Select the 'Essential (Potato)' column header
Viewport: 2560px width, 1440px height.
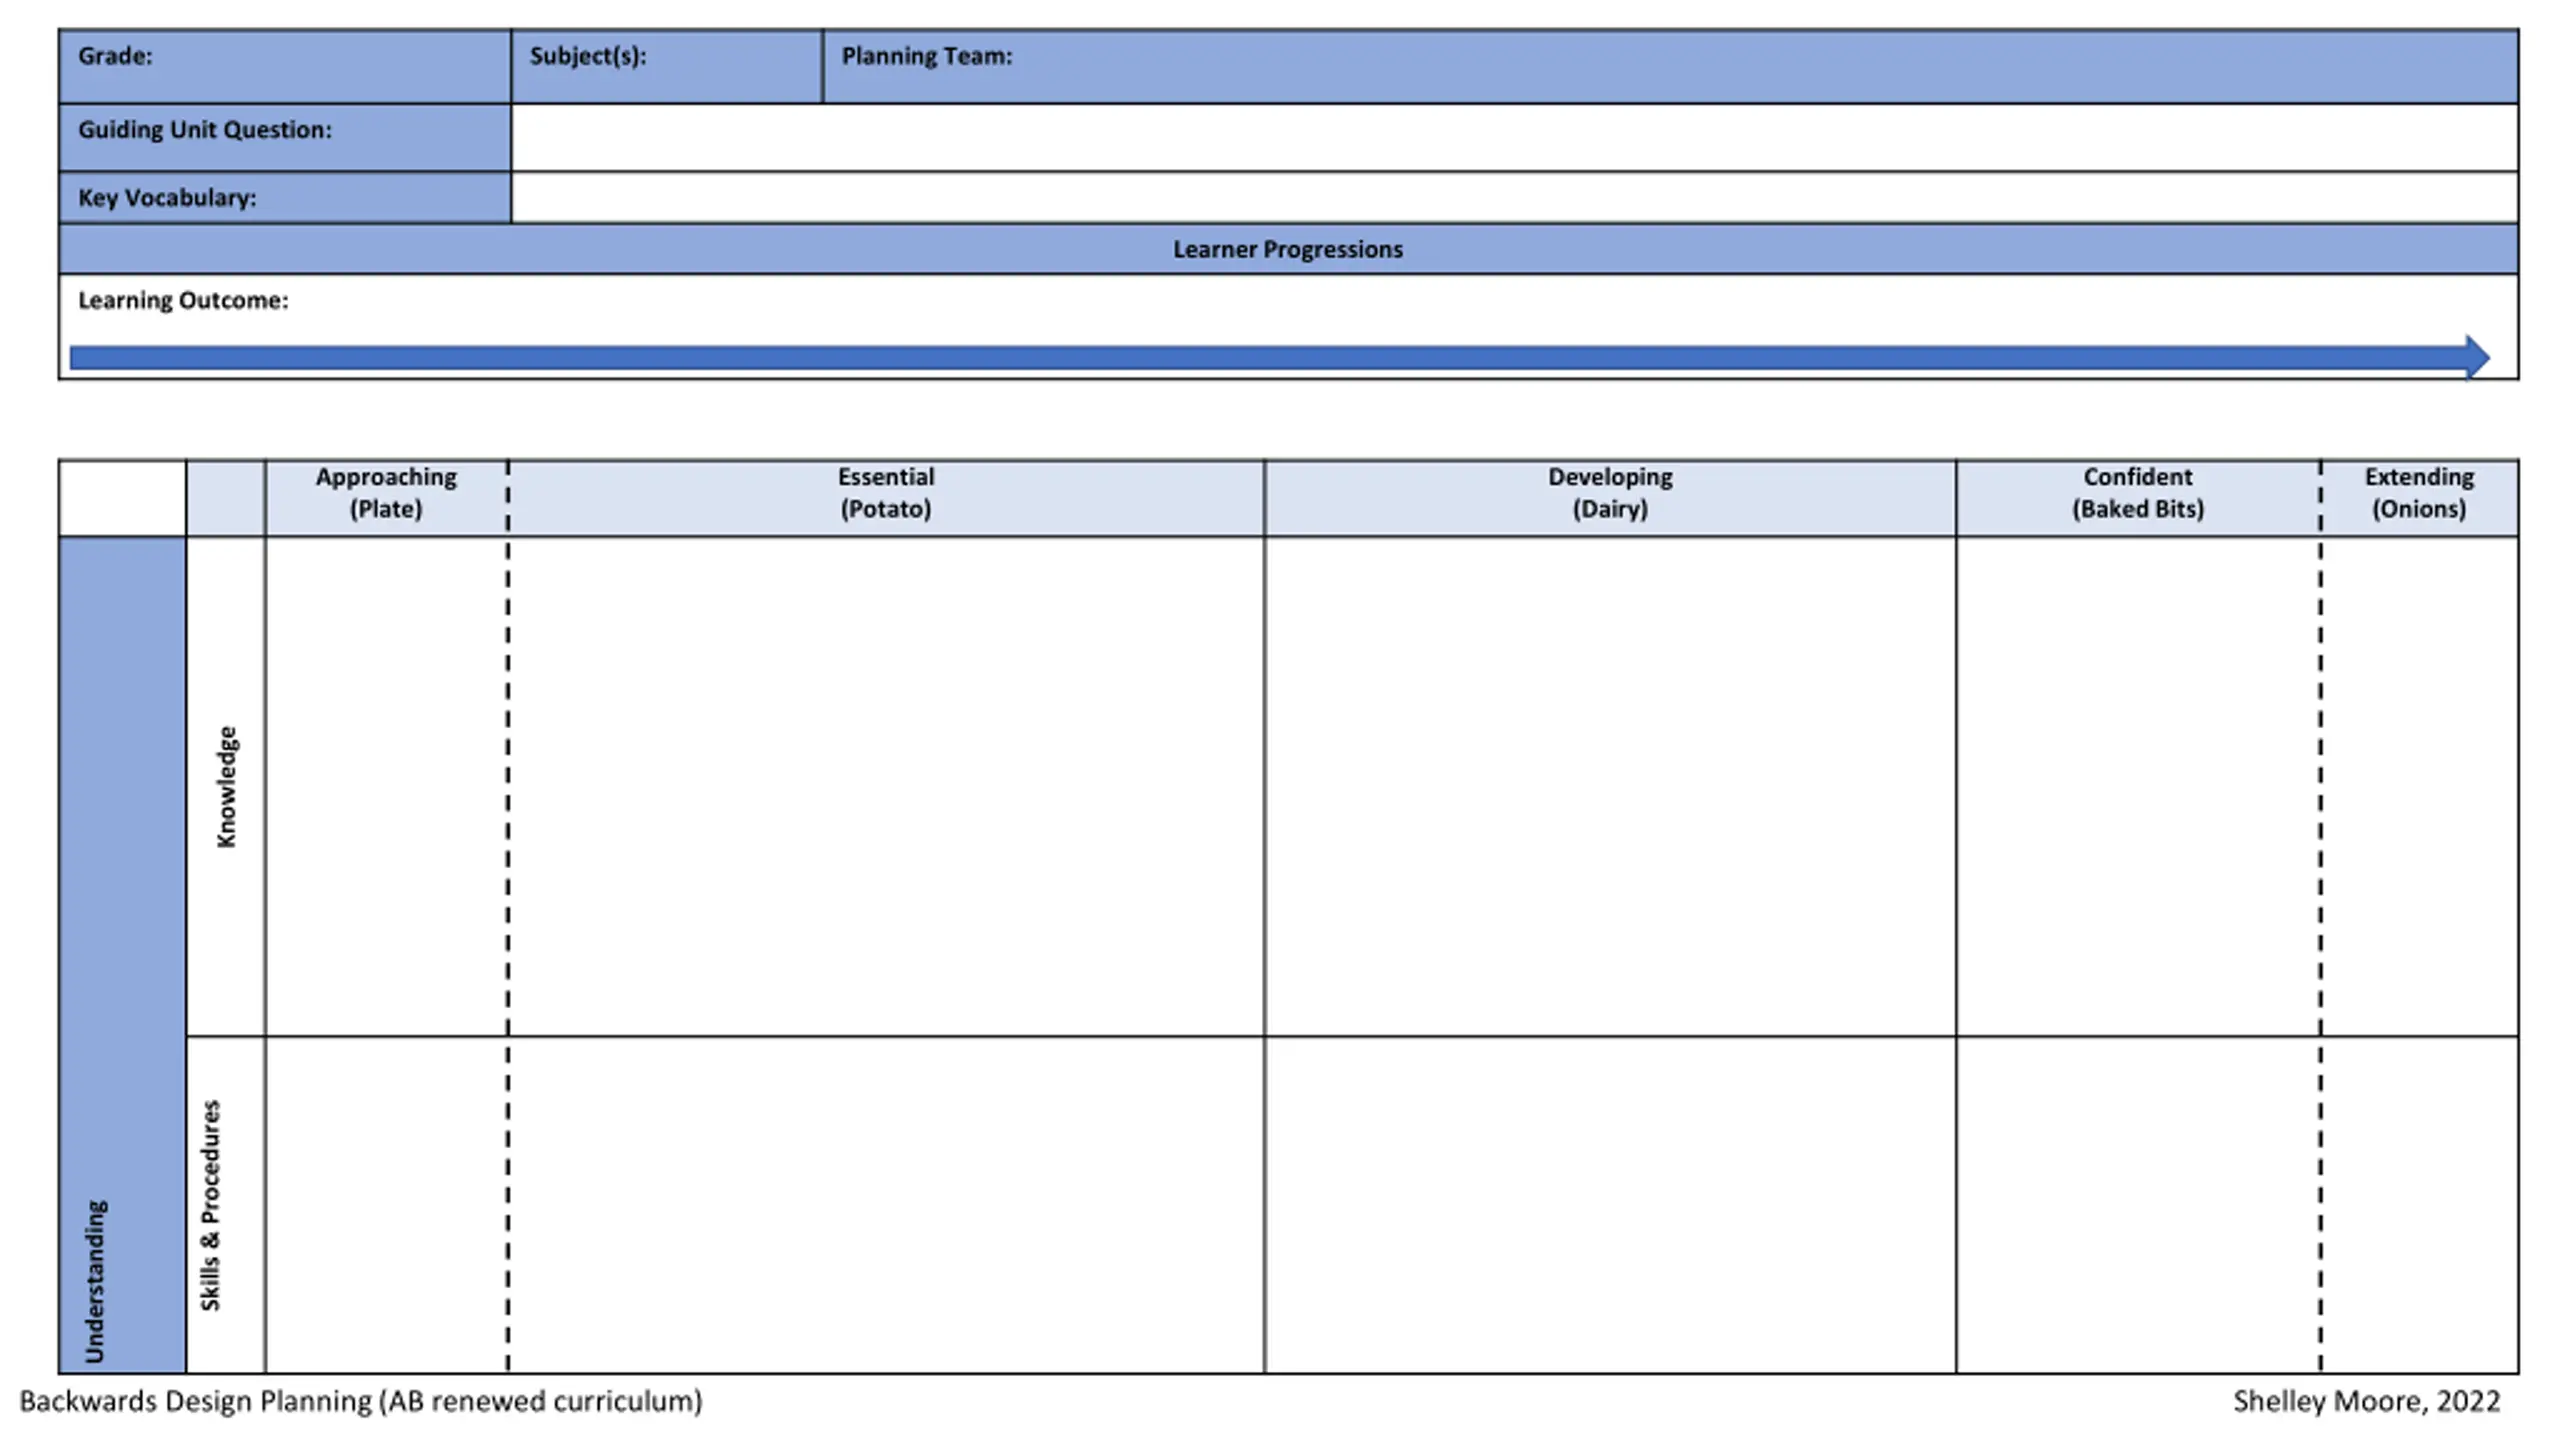click(x=886, y=498)
